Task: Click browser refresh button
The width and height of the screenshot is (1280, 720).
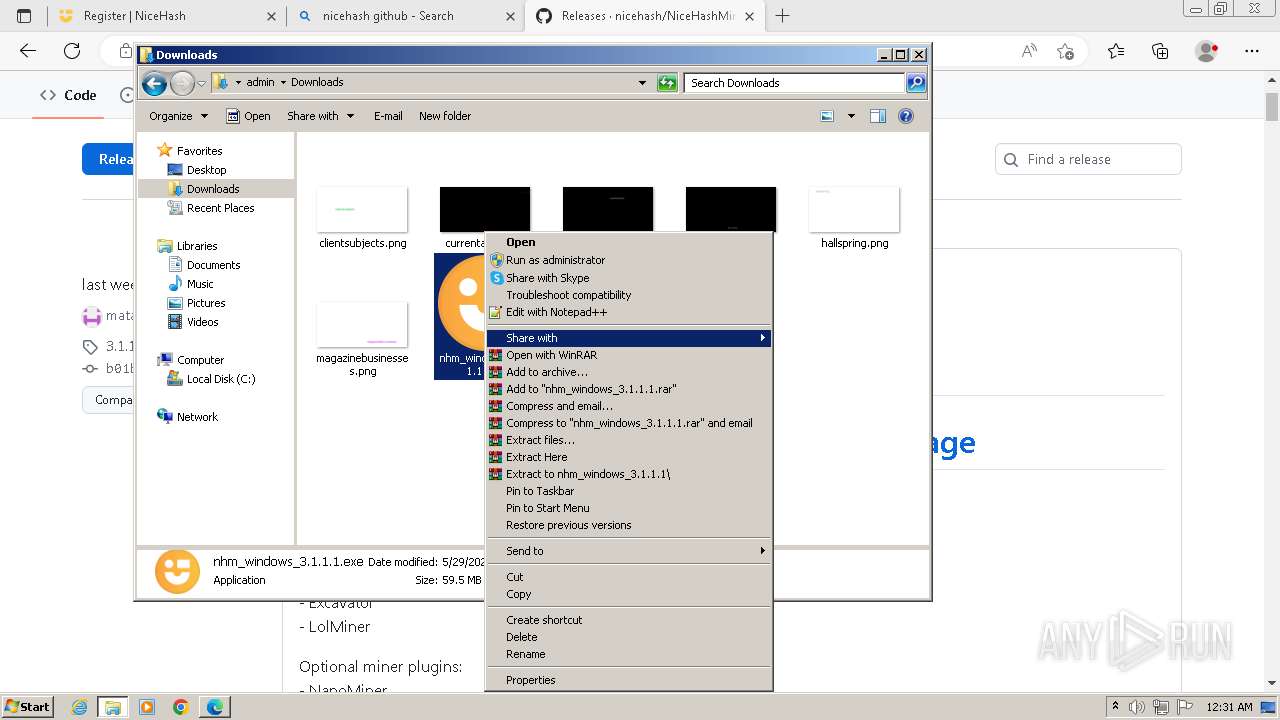Action: coord(72,51)
